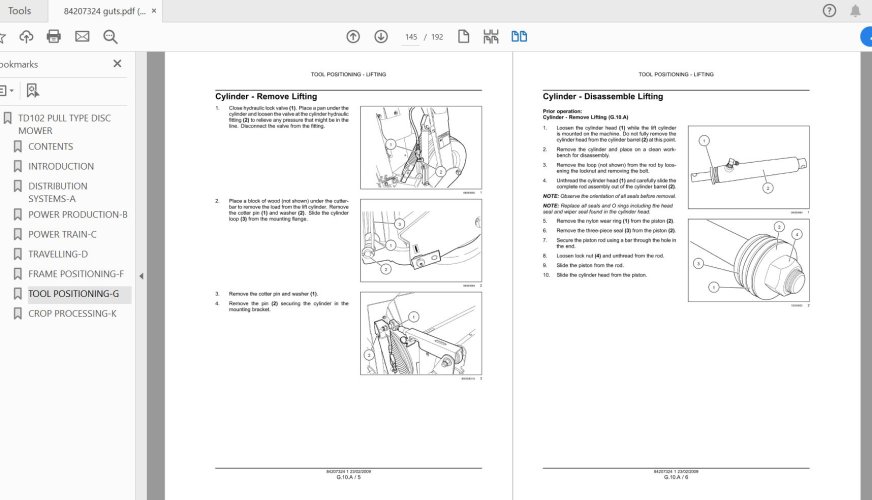
Task: Click the upload to cloud icon
Action: [26, 37]
